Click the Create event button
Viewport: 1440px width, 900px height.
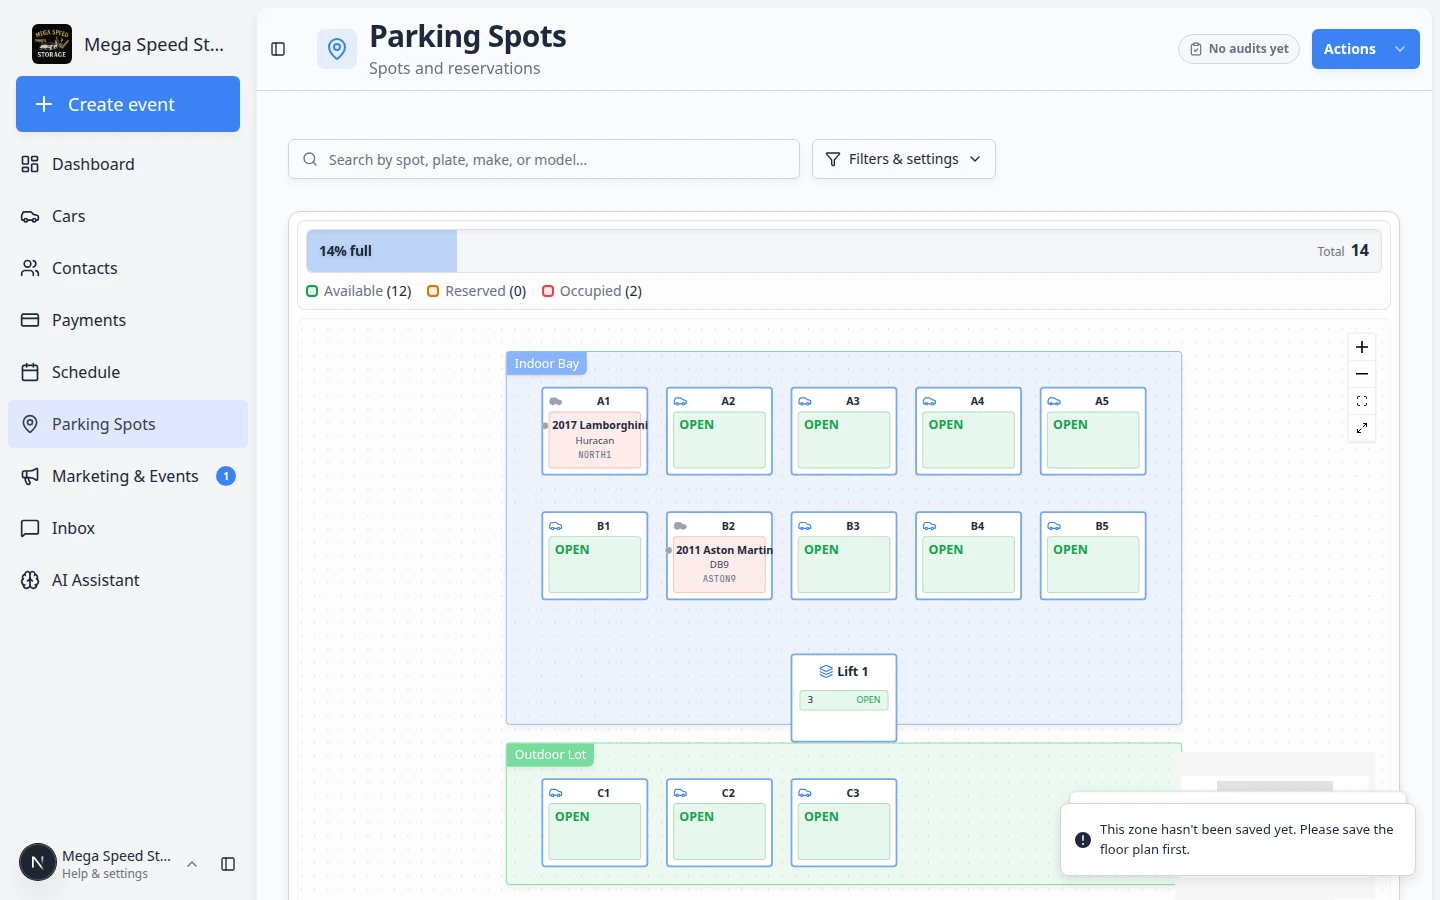[128, 104]
